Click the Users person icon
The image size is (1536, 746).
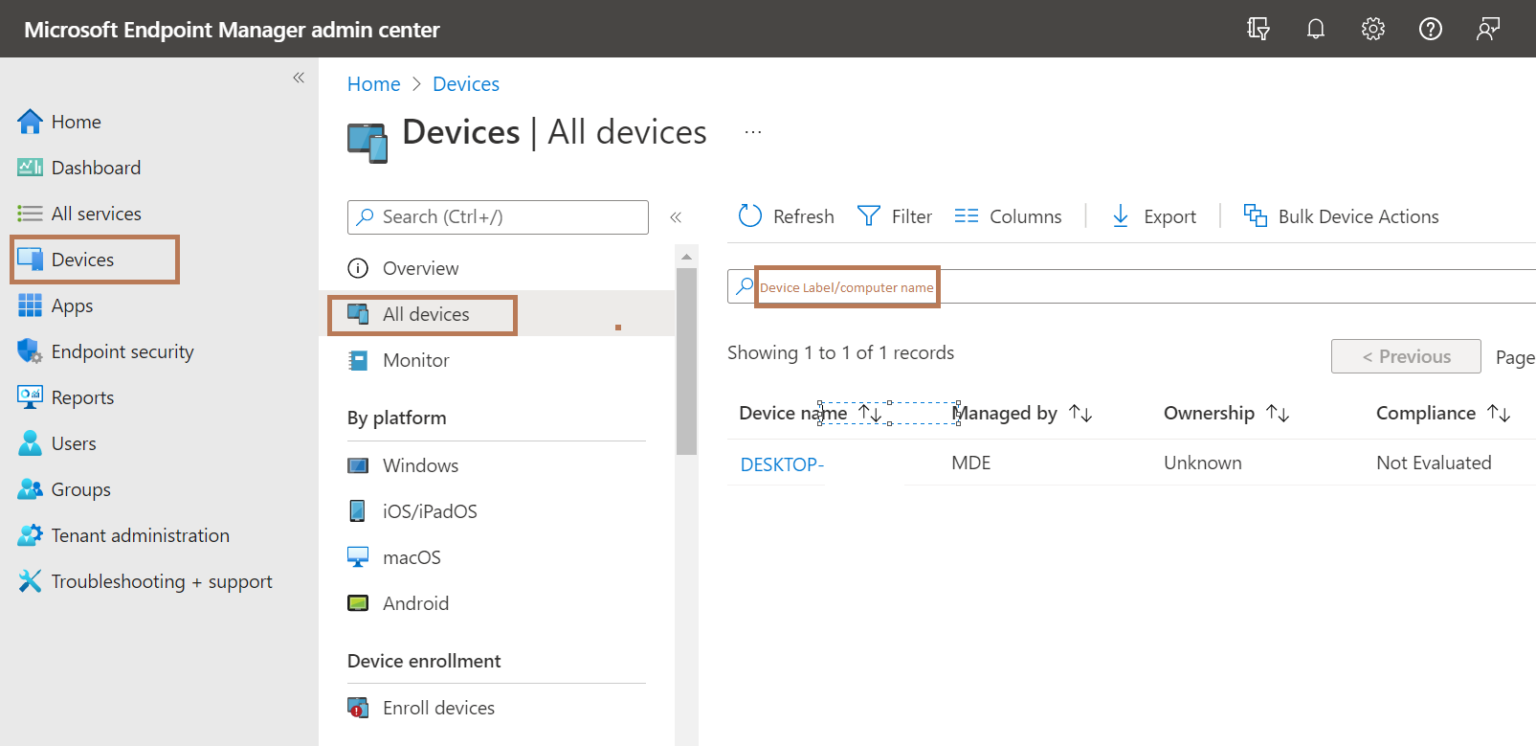(x=30, y=443)
